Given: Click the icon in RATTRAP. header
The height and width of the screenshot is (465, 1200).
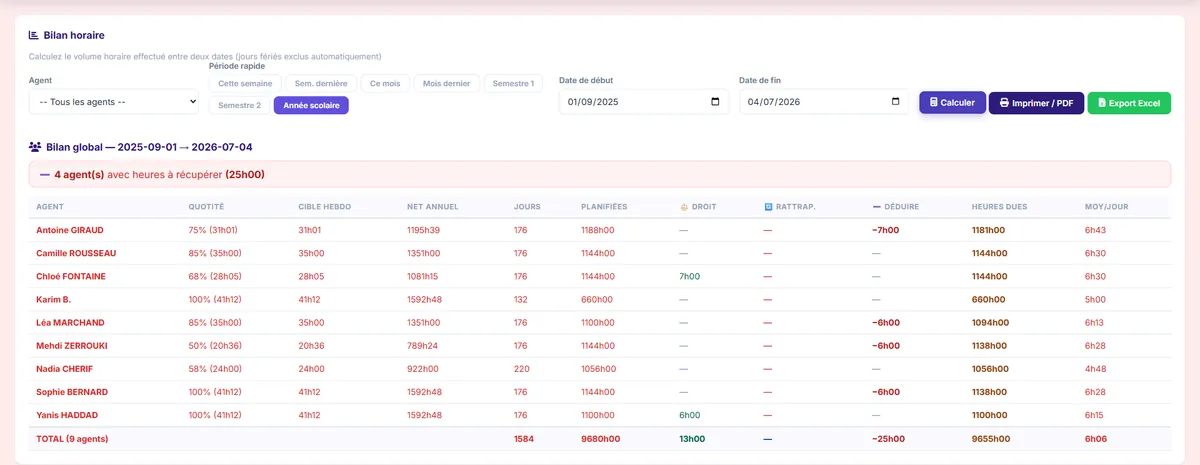Looking at the screenshot, I should click(768, 207).
